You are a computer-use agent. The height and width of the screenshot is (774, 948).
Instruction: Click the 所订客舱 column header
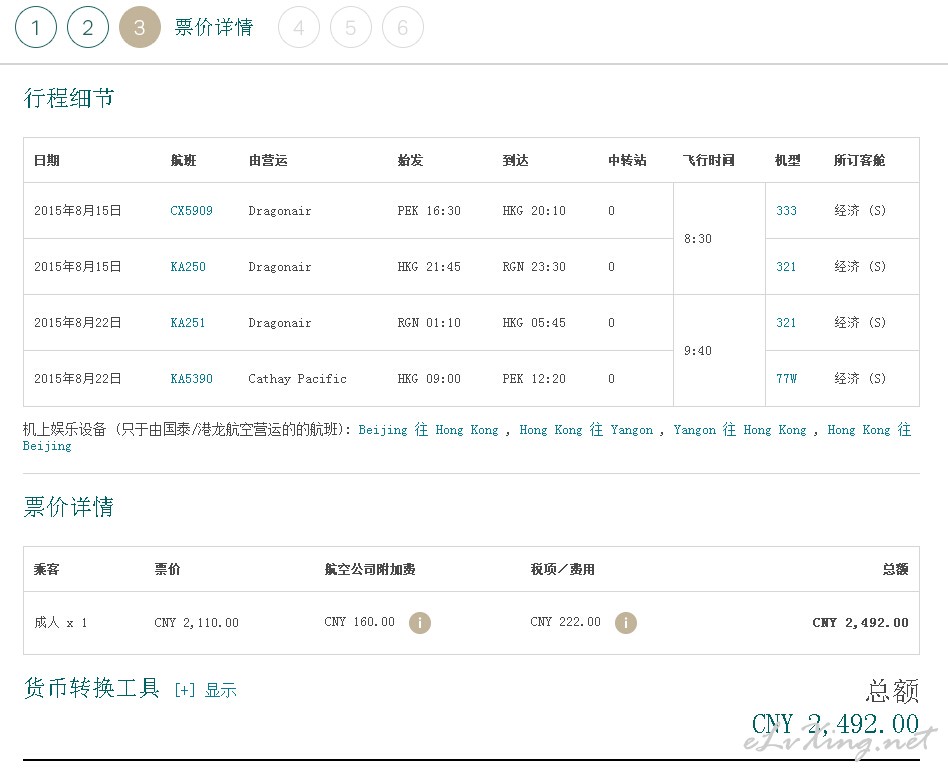click(x=859, y=160)
